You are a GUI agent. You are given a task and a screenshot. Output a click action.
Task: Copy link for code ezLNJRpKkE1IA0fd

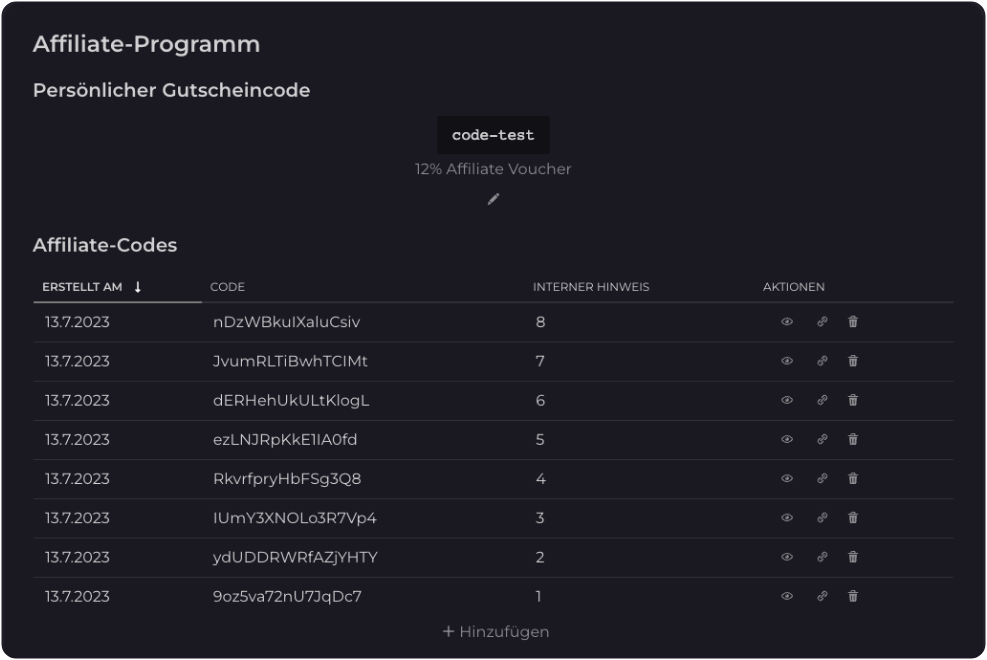click(x=822, y=439)
